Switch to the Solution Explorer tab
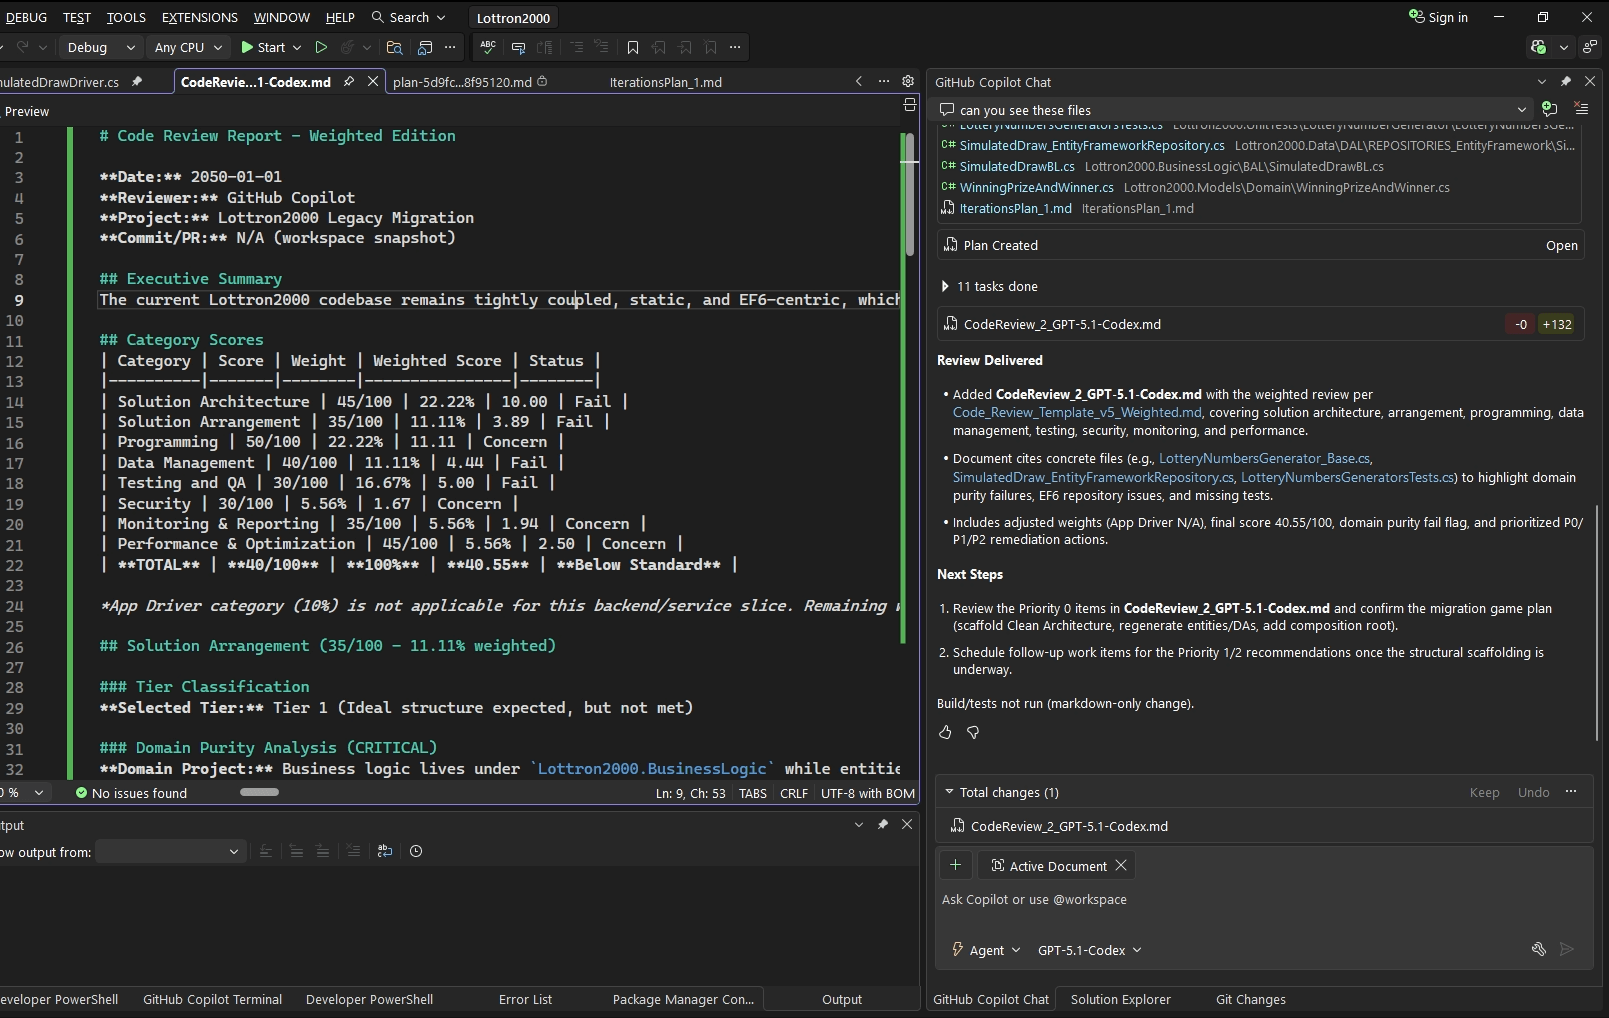Screen dimensions: 1609x1018 pyautogui.click(x=1120, y=999)
